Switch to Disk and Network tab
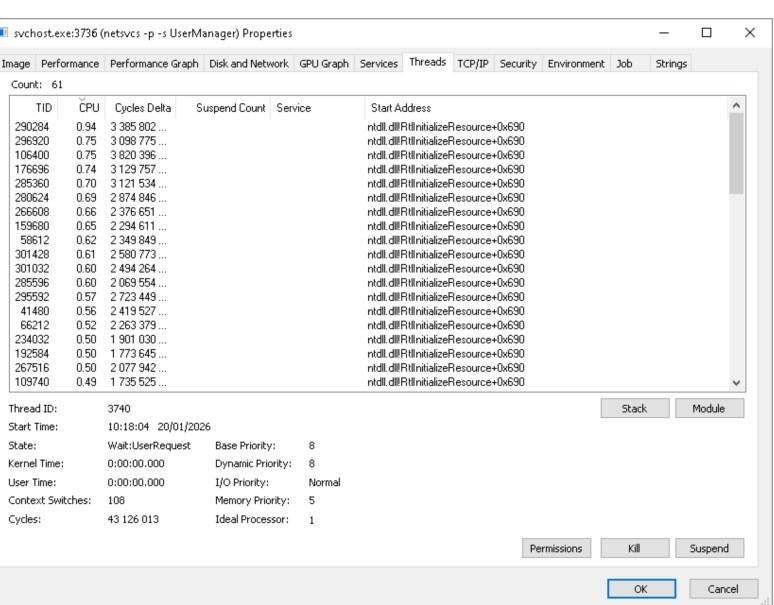This screenshot has height=605, width=774. 249,64
